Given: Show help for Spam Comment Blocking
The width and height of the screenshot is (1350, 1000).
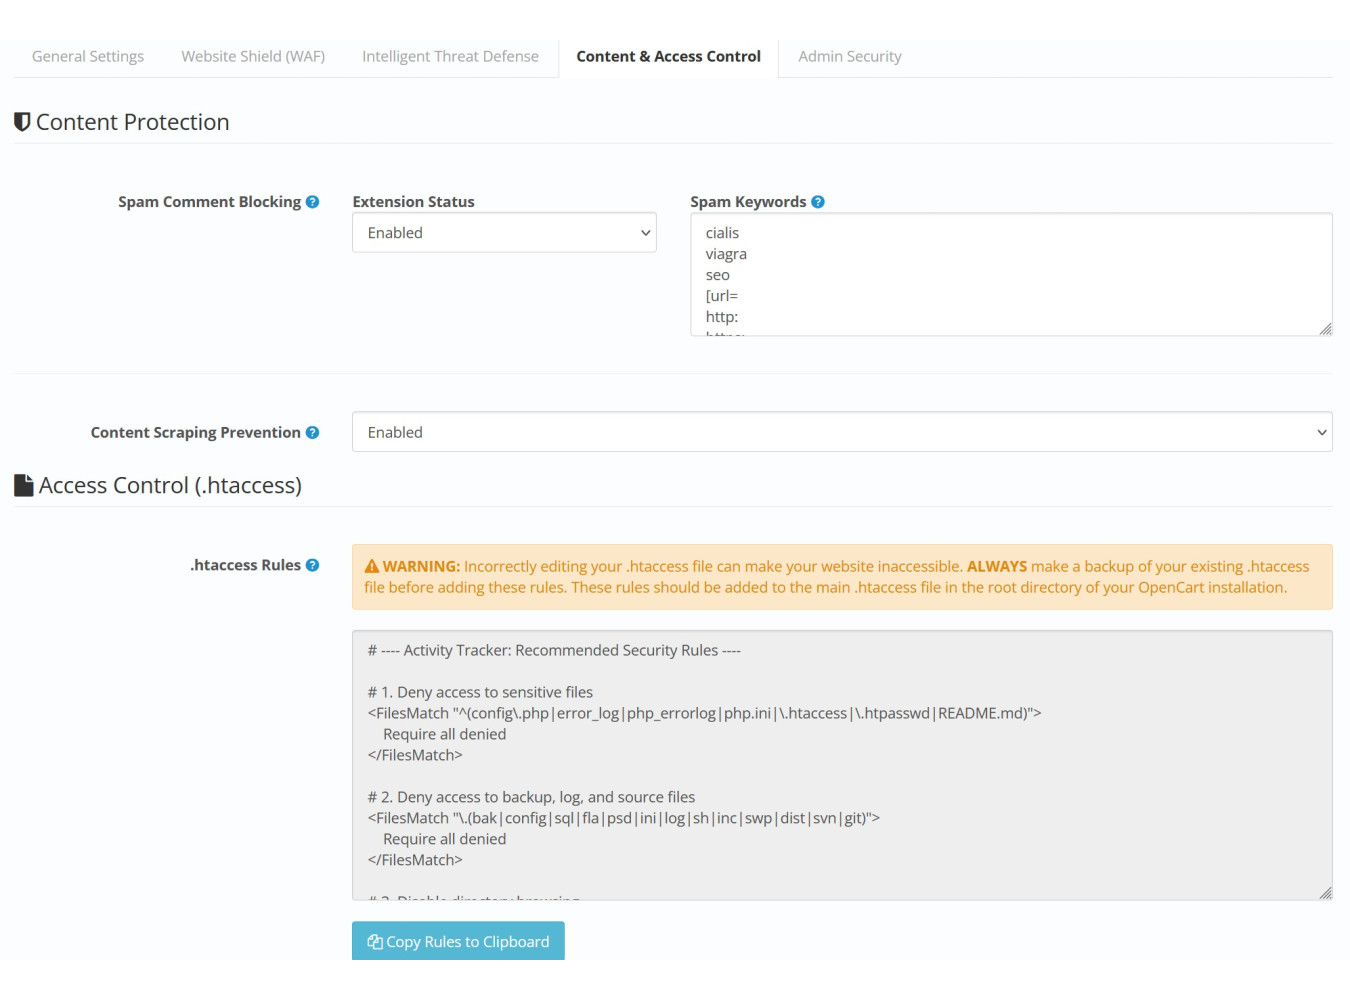Looking at the screenshot, I should coord(312,202).
